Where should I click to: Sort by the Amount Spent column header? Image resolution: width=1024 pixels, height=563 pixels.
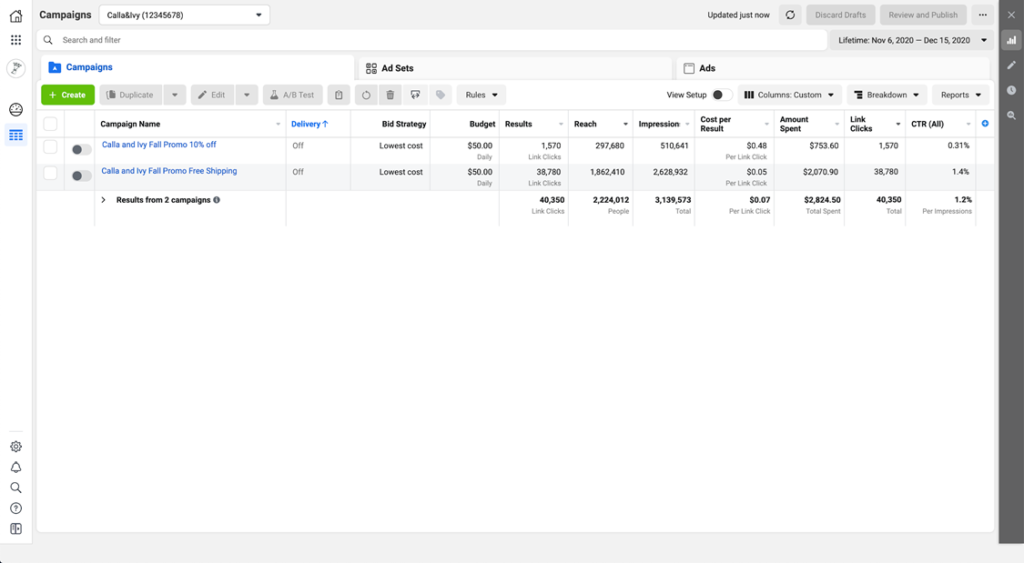794,124
